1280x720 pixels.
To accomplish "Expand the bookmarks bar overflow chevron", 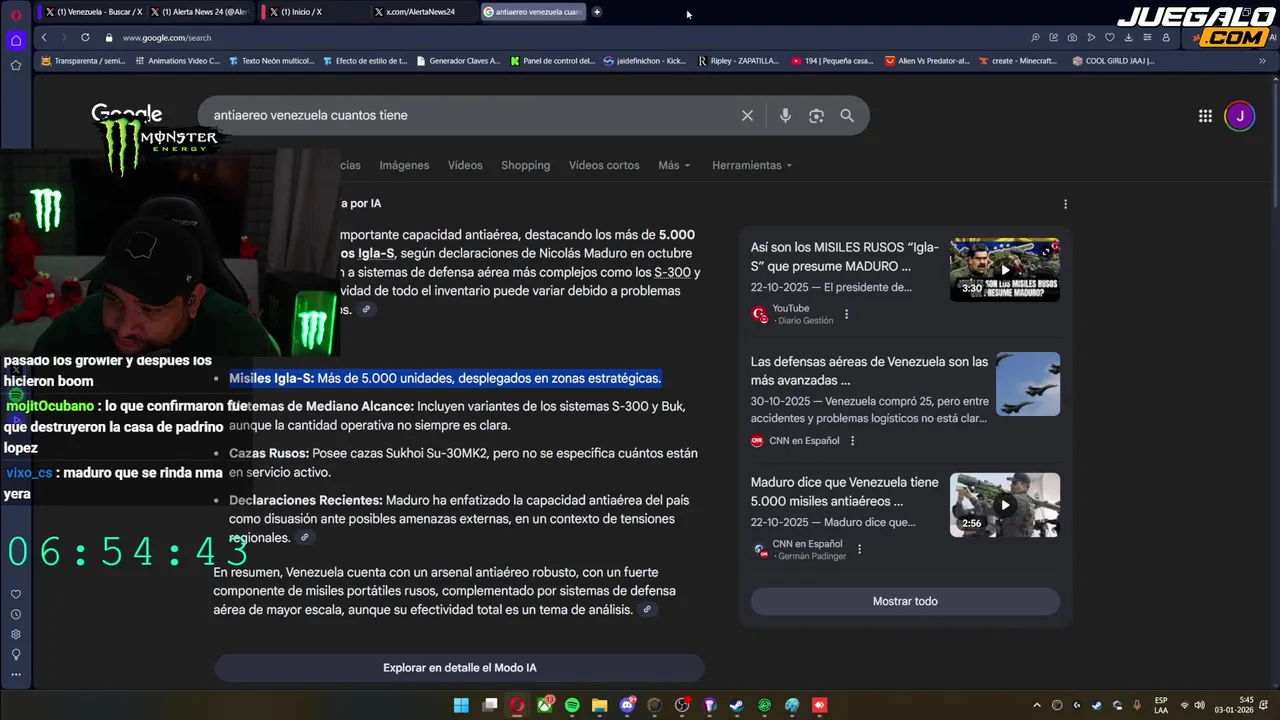I will 1262,60.
